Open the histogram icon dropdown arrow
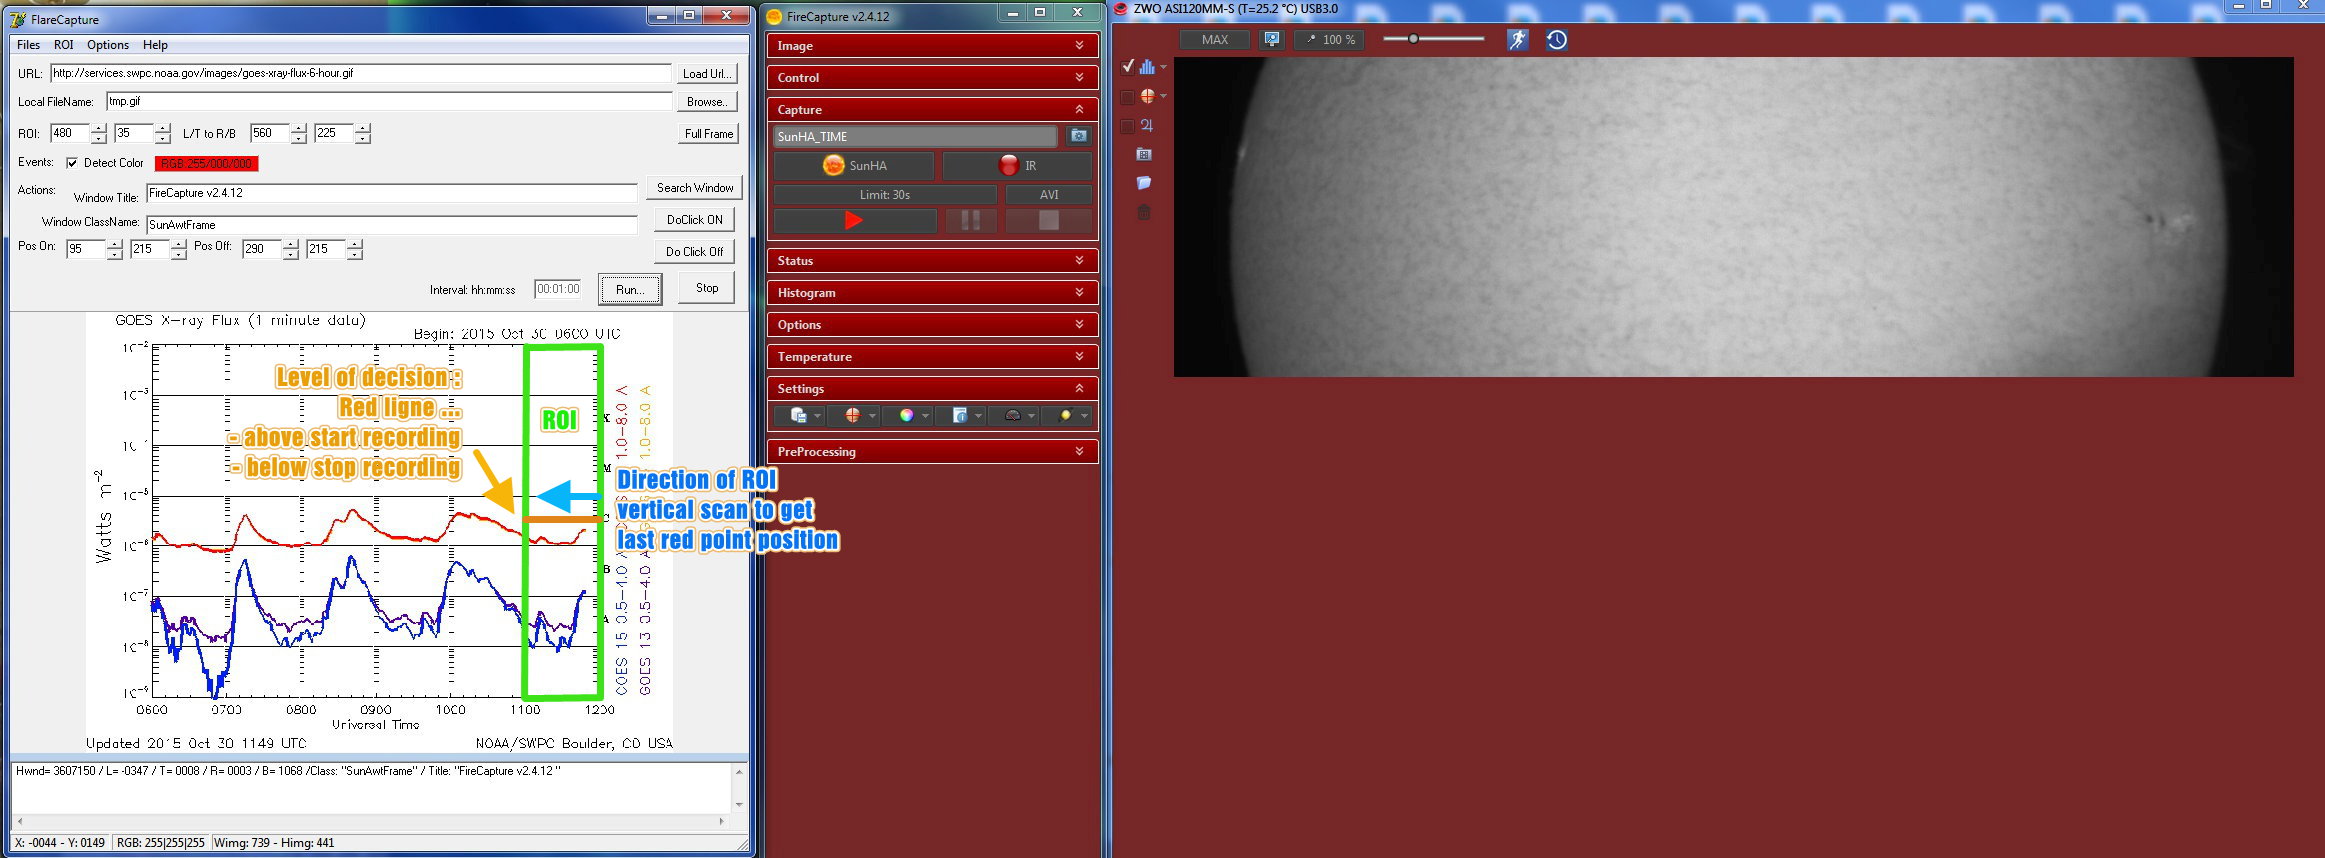 [1163, 67]
